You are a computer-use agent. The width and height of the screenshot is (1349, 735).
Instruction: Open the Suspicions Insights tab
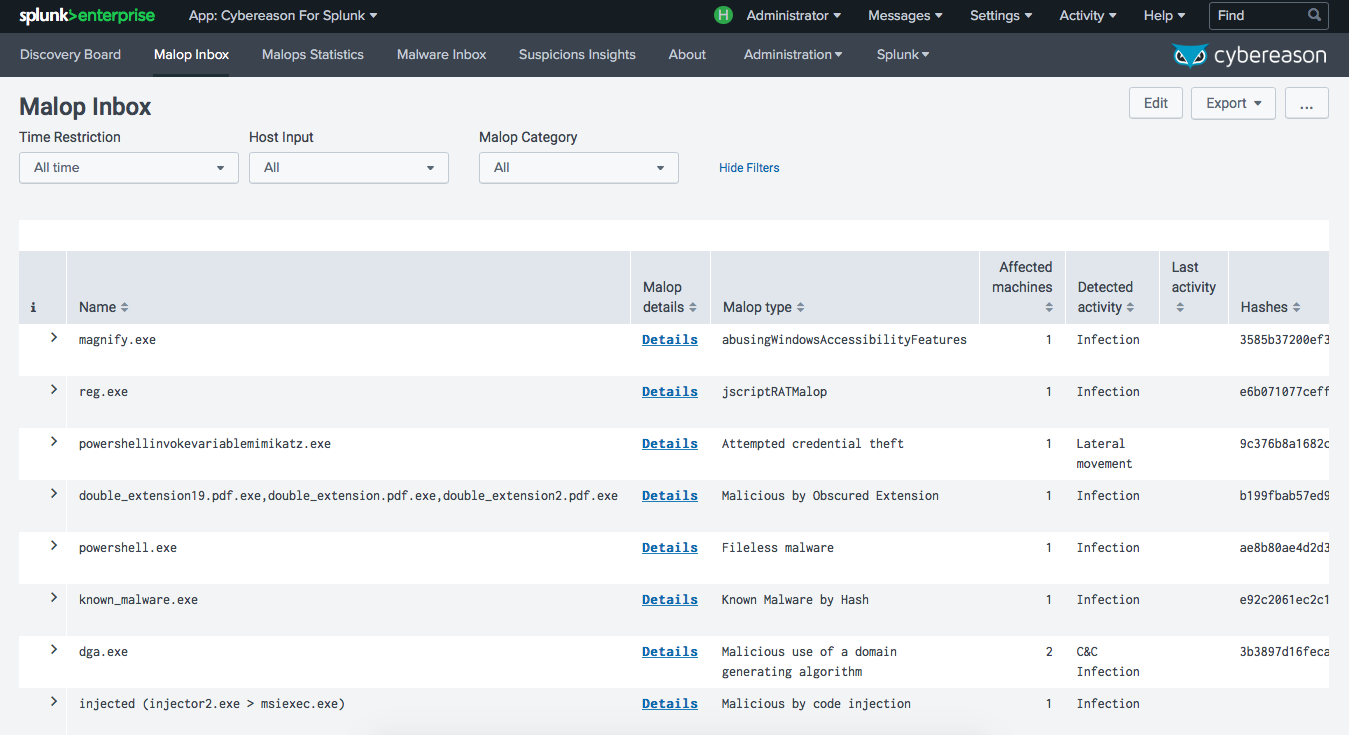coord(577,55)
